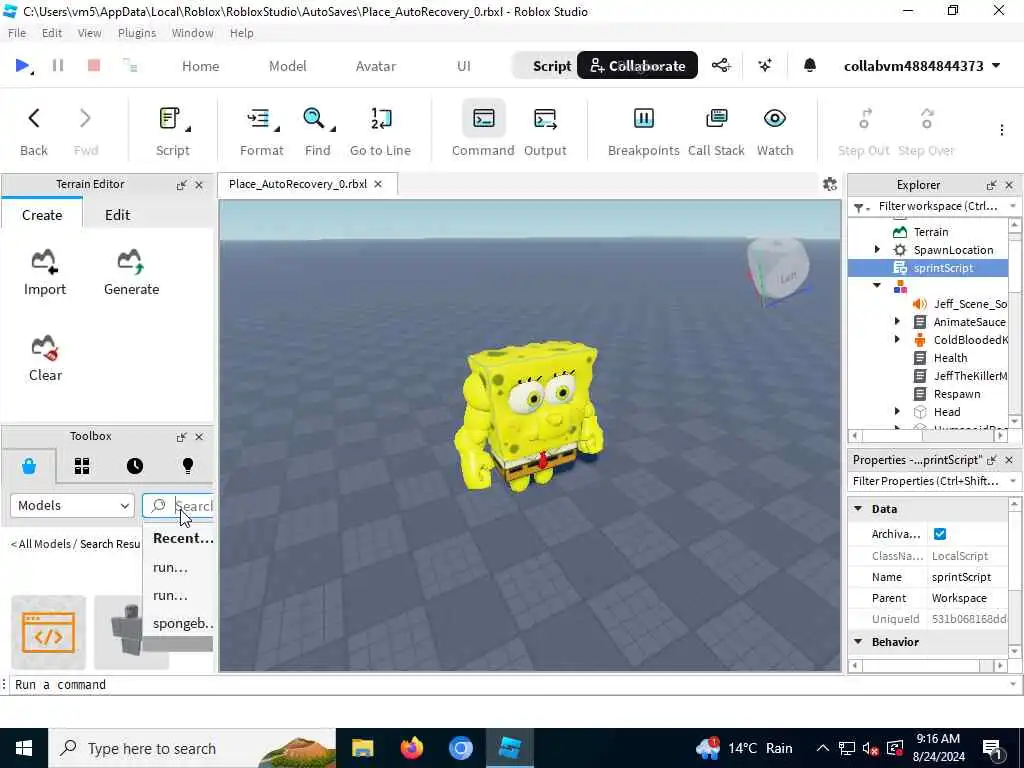Show the Output window
Viewport: 1024px width, 768px height.
tap(545, 131)
